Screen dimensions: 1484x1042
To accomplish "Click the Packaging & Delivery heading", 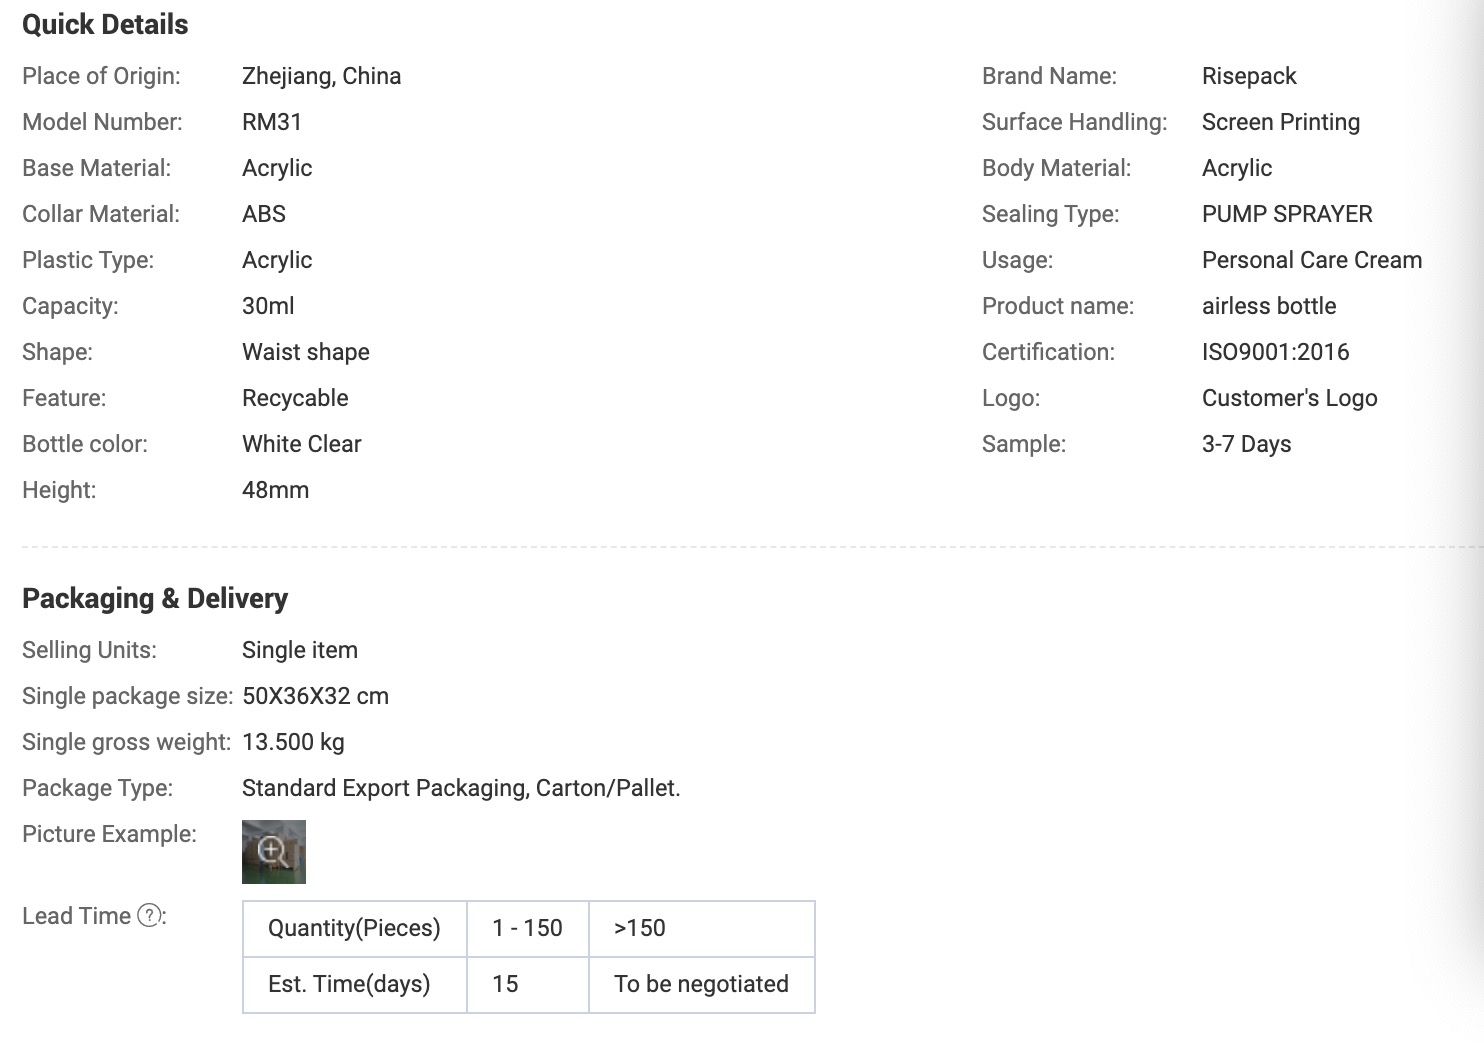I will click(x=155, y=598).
